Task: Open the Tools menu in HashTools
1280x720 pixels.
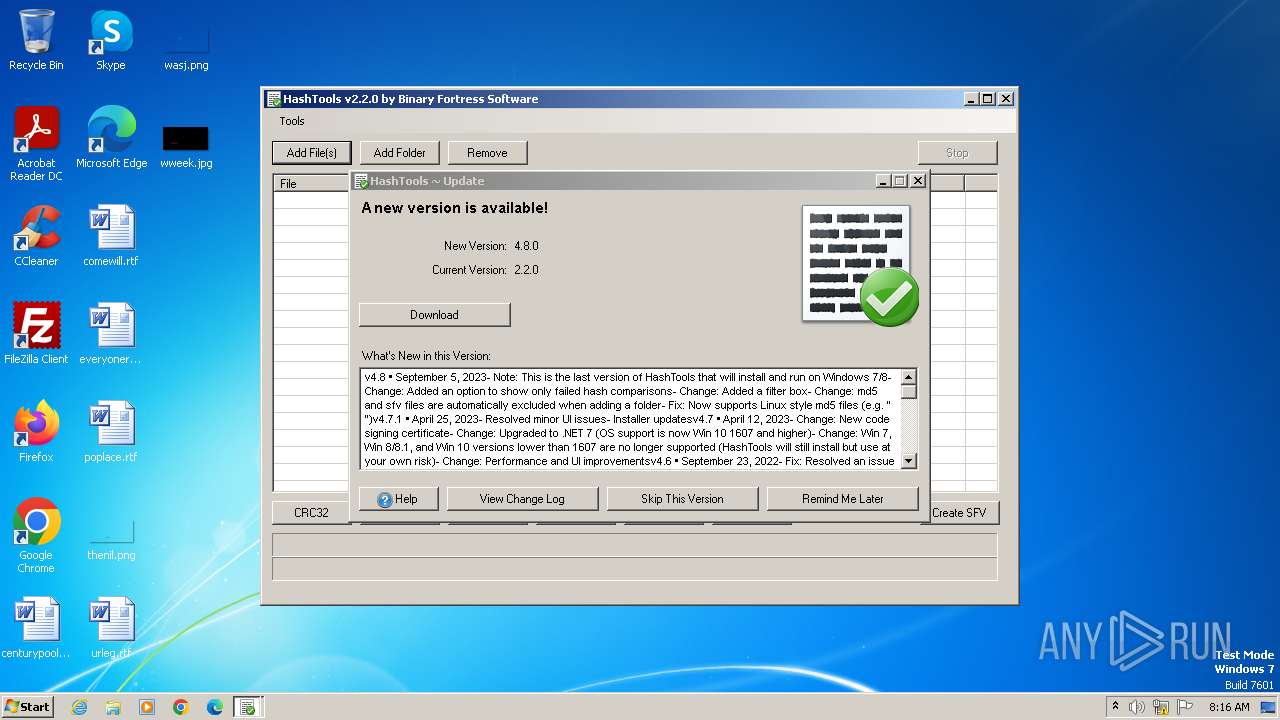Action: tap(292, 121)
